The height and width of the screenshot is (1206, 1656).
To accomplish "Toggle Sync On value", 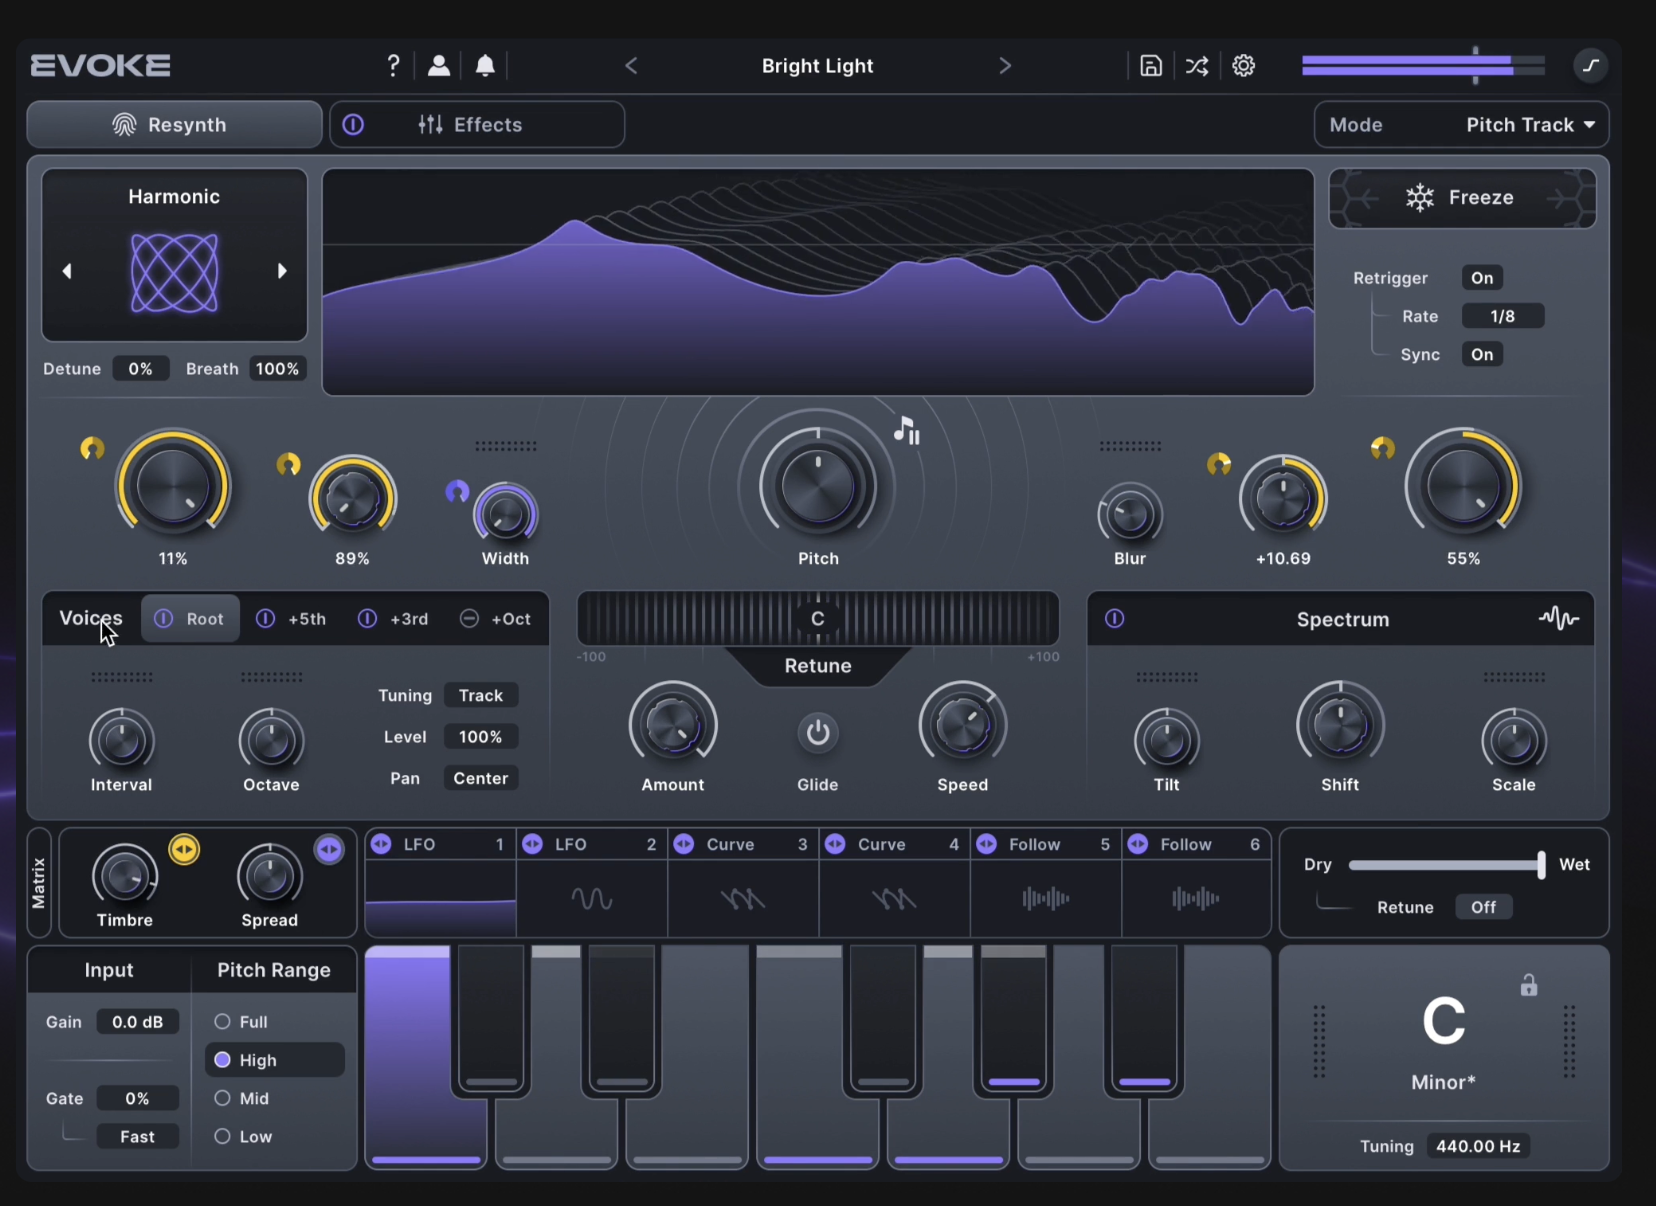I will [1482, 354].
